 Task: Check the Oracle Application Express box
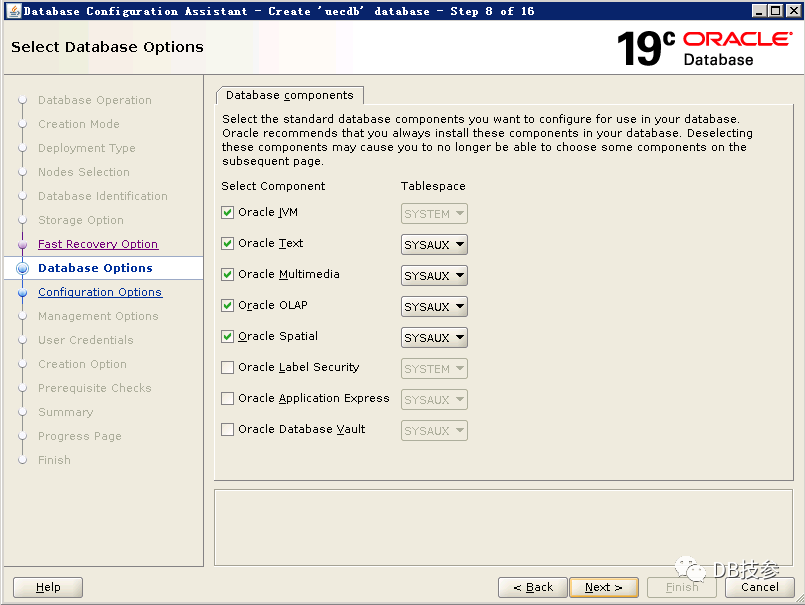coord(228,399)
